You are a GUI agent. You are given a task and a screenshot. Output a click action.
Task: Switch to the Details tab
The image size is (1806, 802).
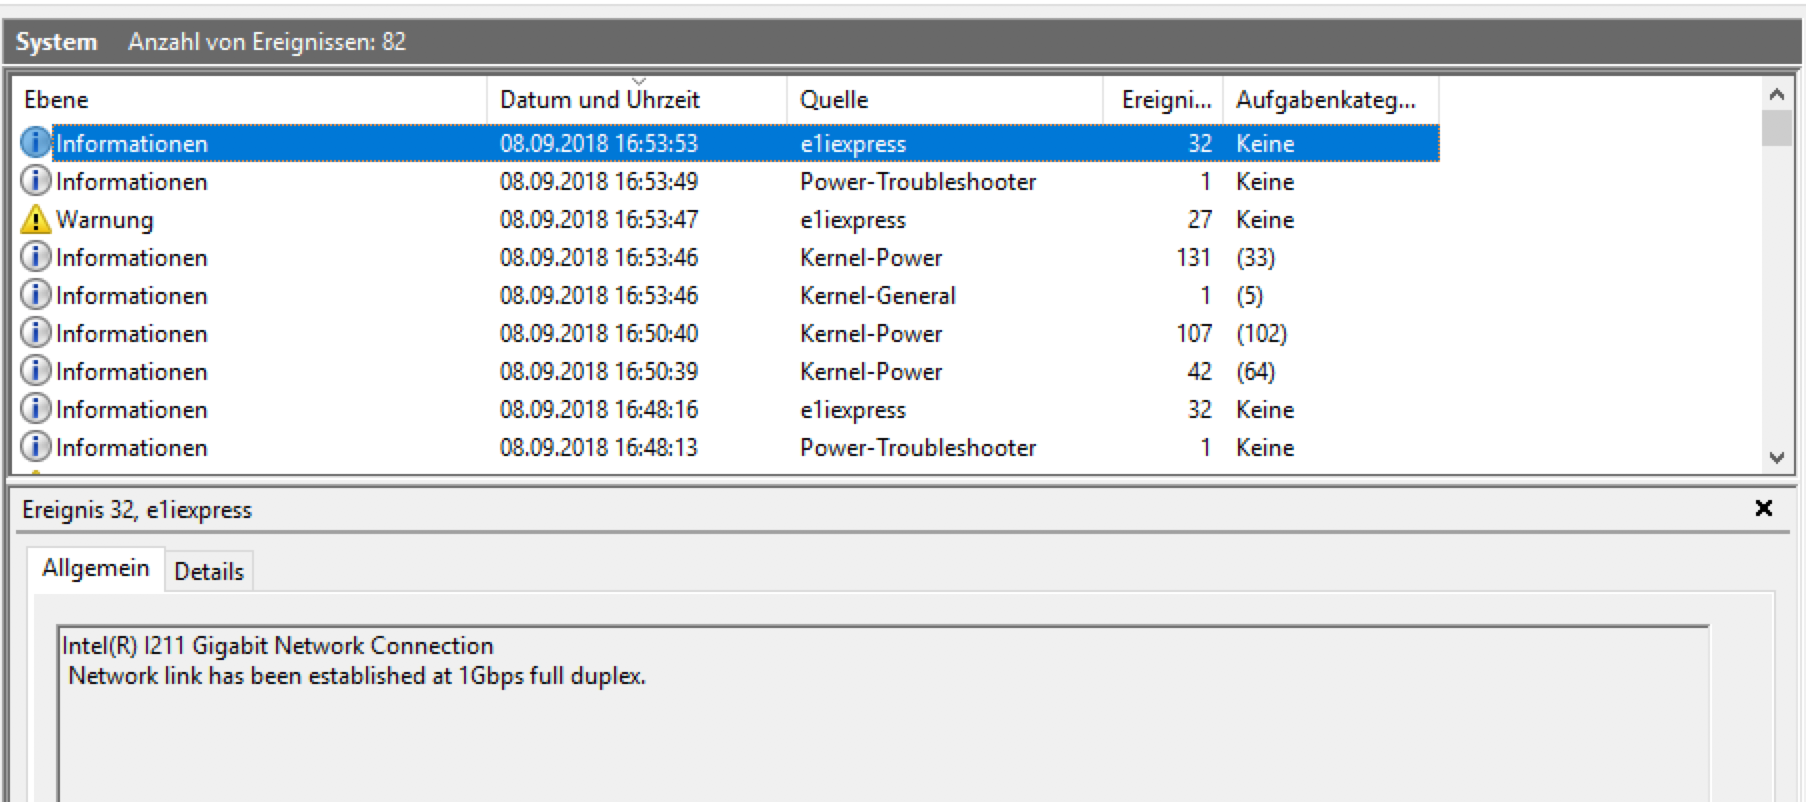pos(209,571)
